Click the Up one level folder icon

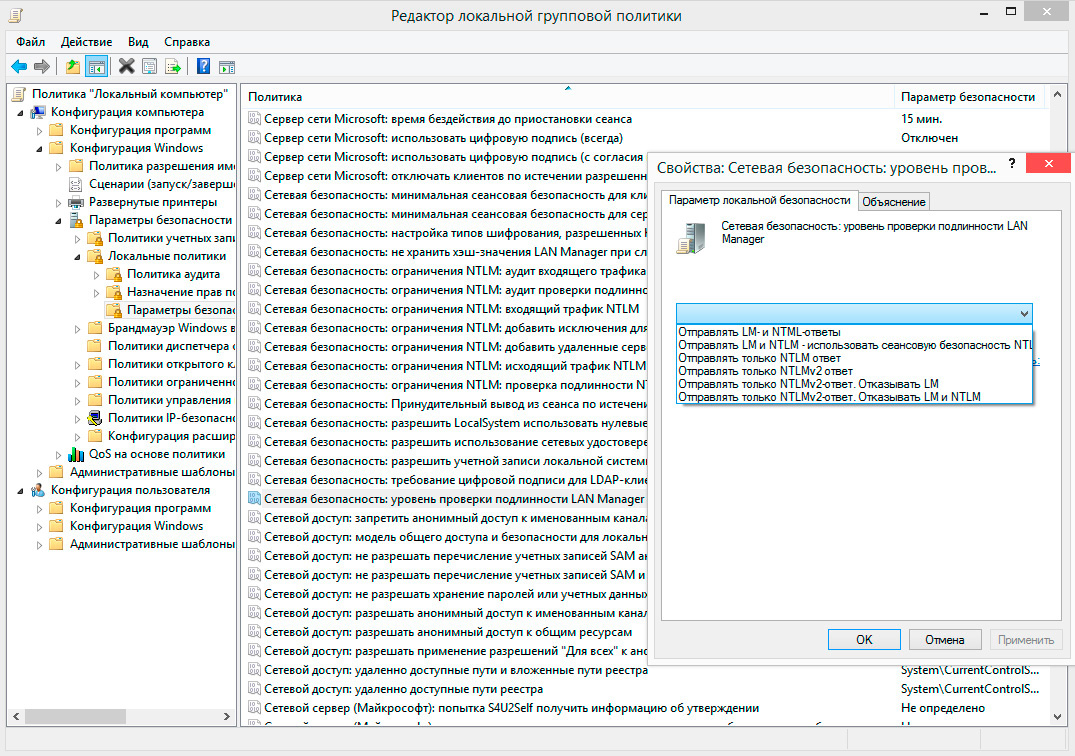[72, 67]
